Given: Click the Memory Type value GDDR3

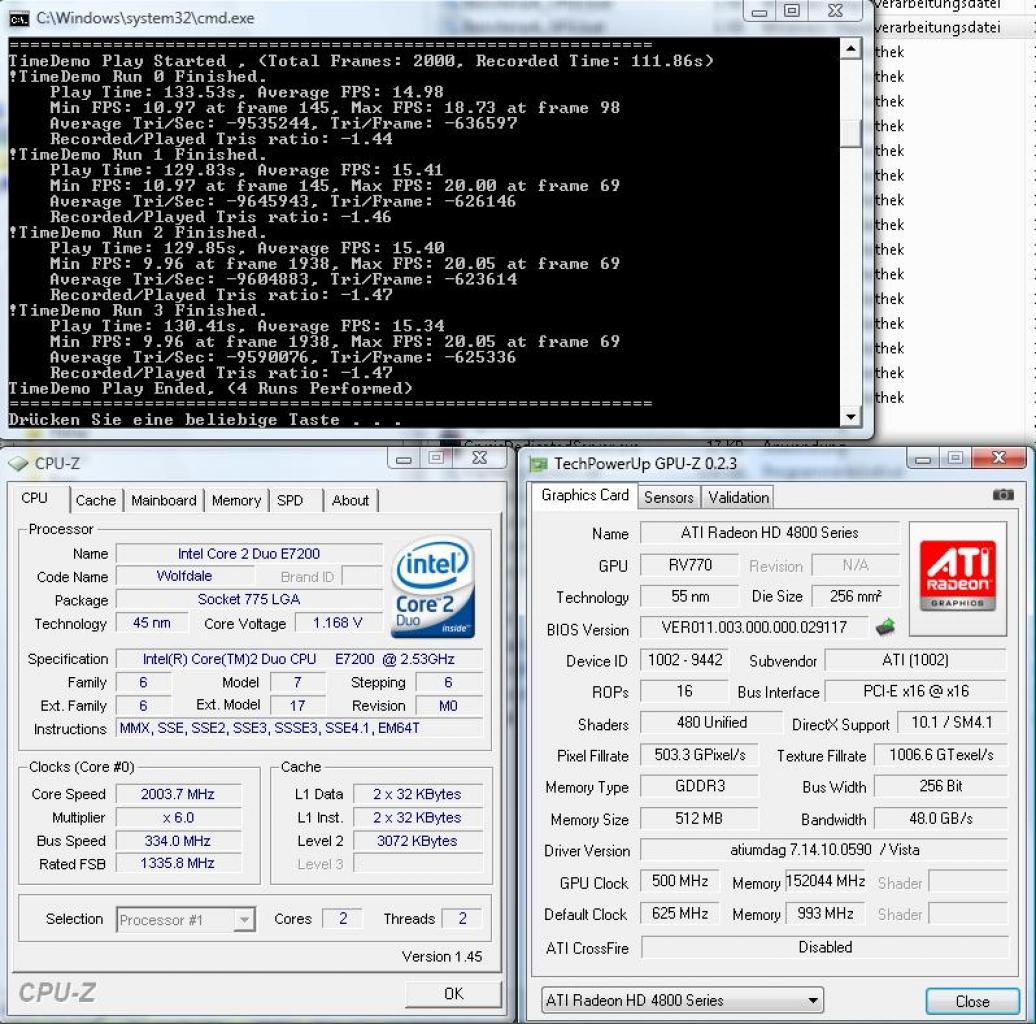Looking at the screenshot, I should [700, 786].
